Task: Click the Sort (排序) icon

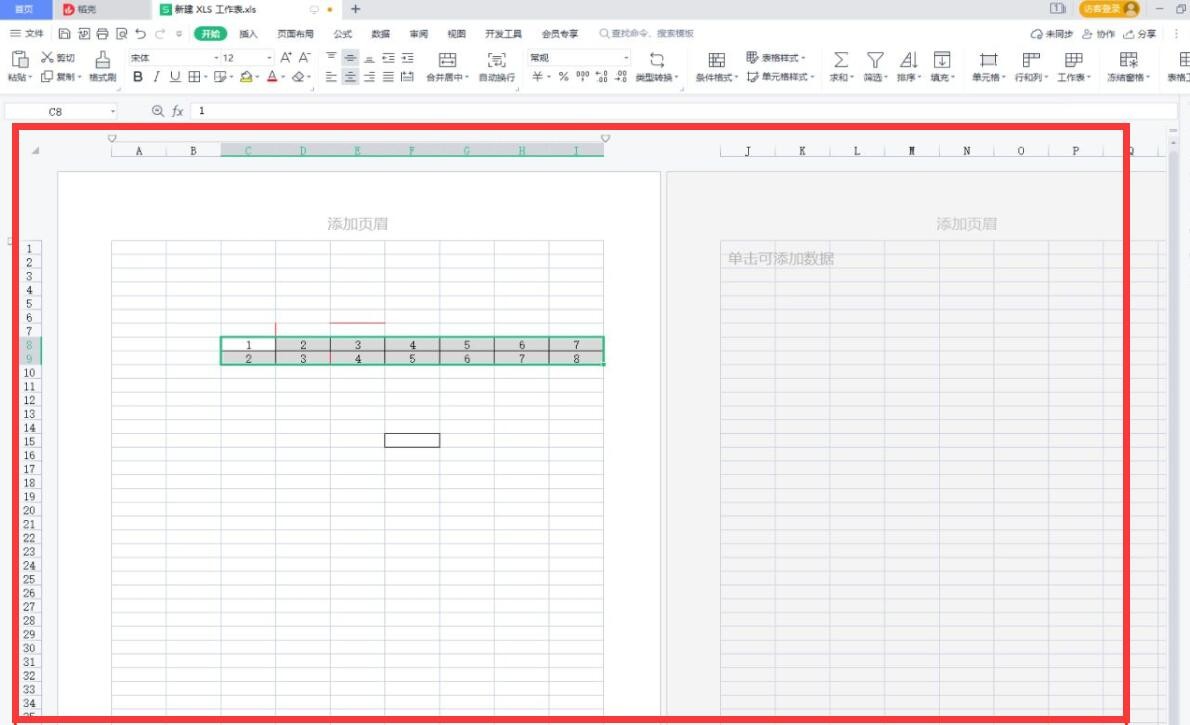Action: (909, 60)
